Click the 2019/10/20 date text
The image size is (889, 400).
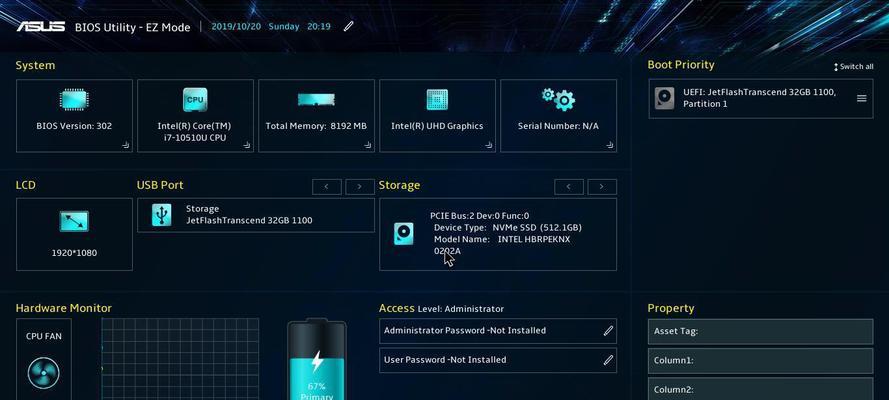[x=236, y=26]
